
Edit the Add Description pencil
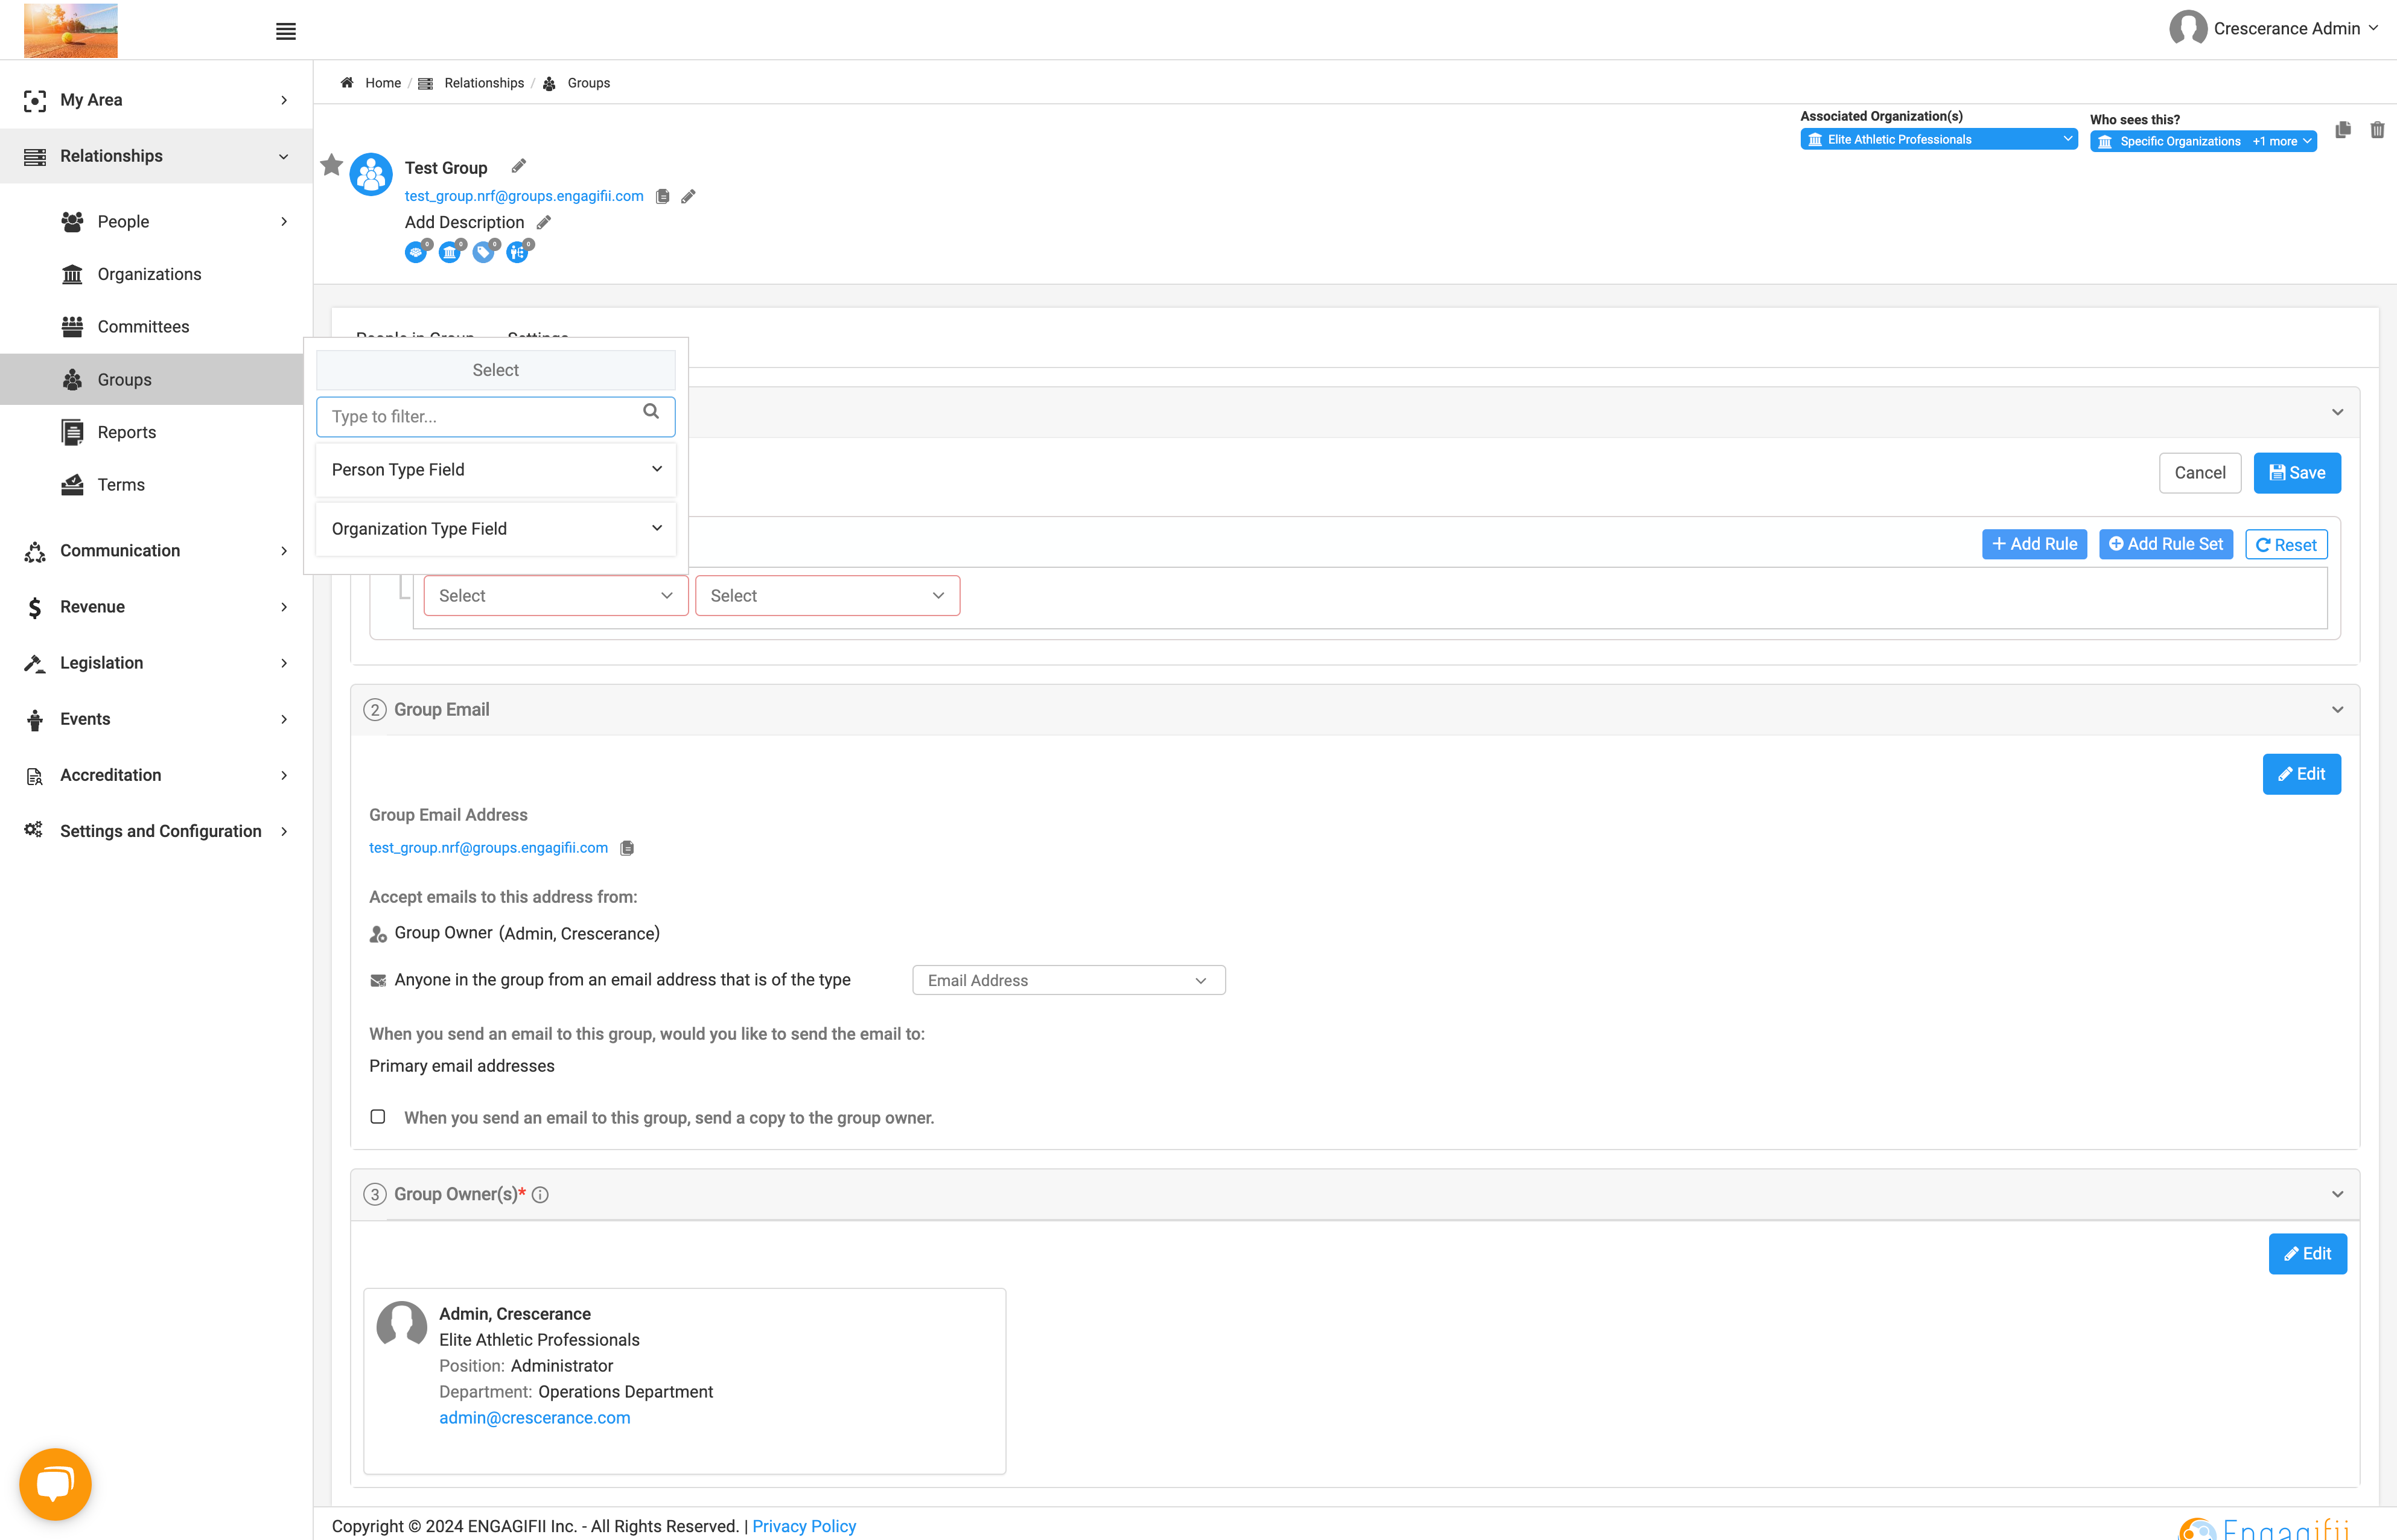point(543,222)
